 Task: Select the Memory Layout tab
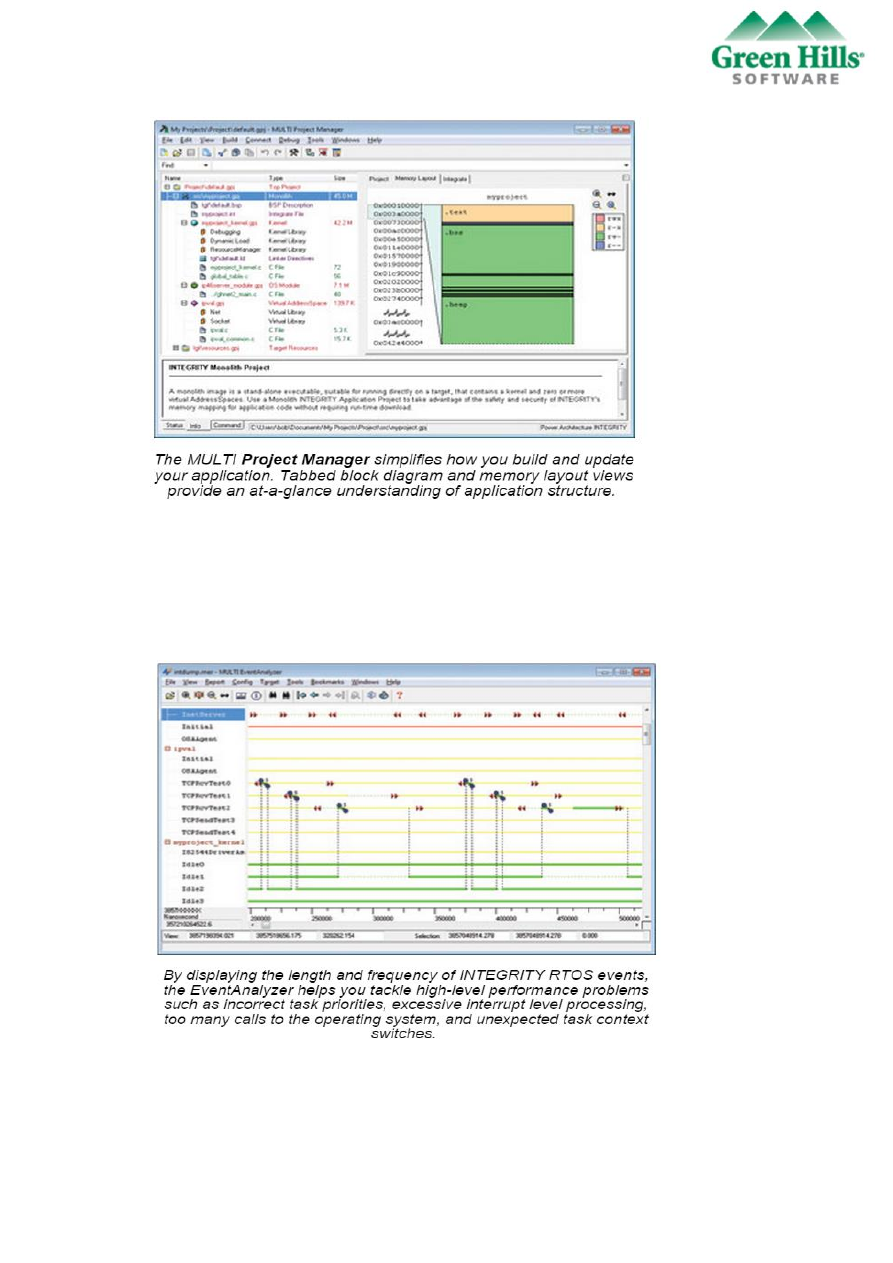tap(416, 178)
